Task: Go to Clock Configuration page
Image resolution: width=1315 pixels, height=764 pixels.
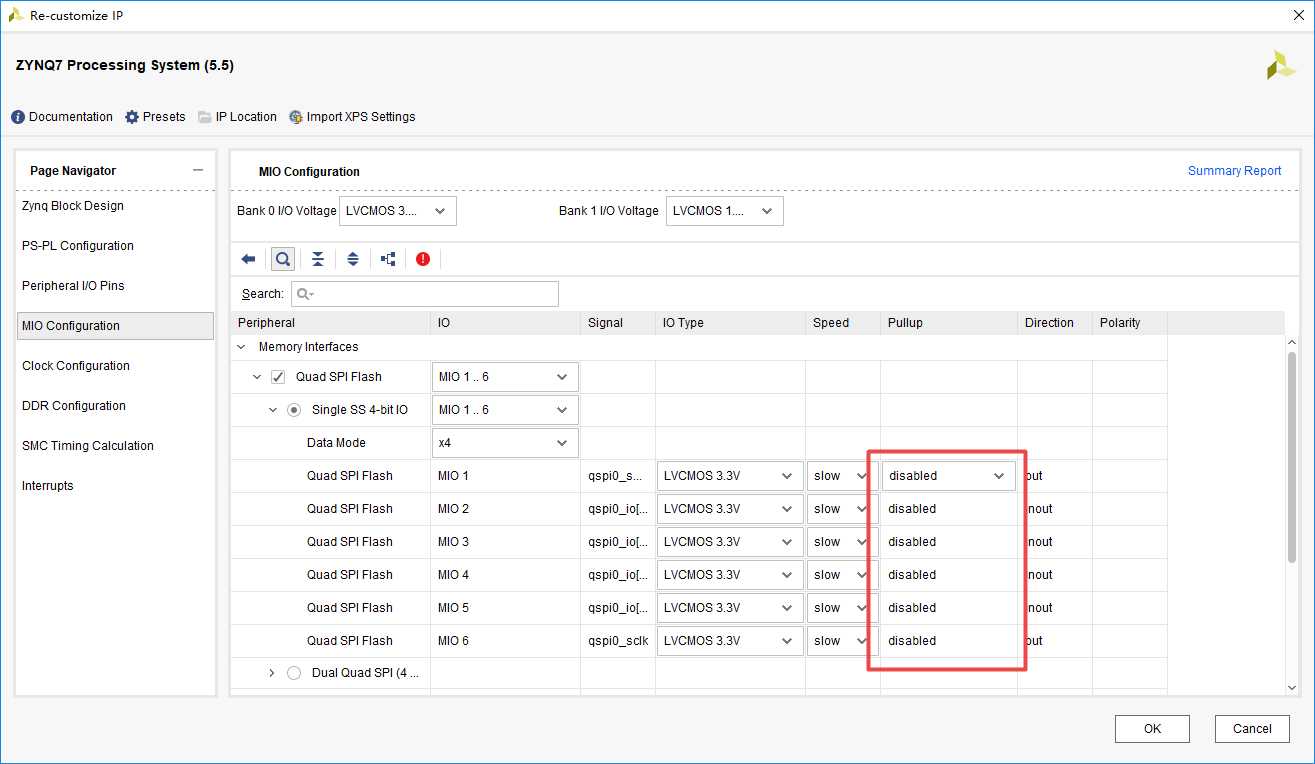Action: tap(76, 366)
